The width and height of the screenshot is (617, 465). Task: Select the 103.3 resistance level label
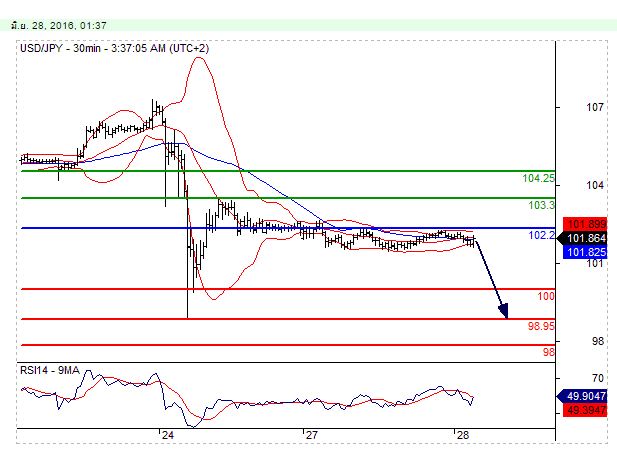click(x=541, y=205)
